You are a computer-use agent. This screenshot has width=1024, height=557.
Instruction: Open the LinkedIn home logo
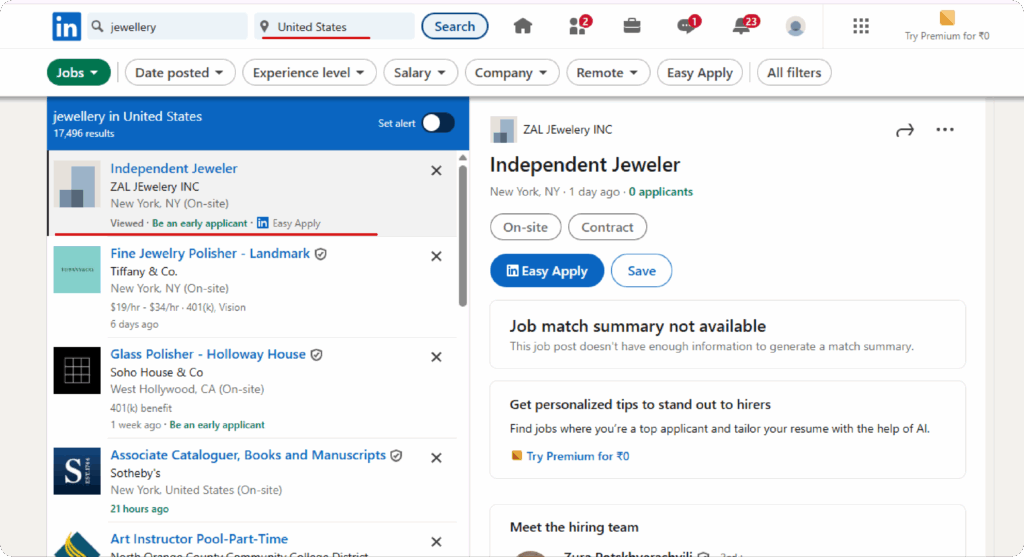click(x=67, y=27)
